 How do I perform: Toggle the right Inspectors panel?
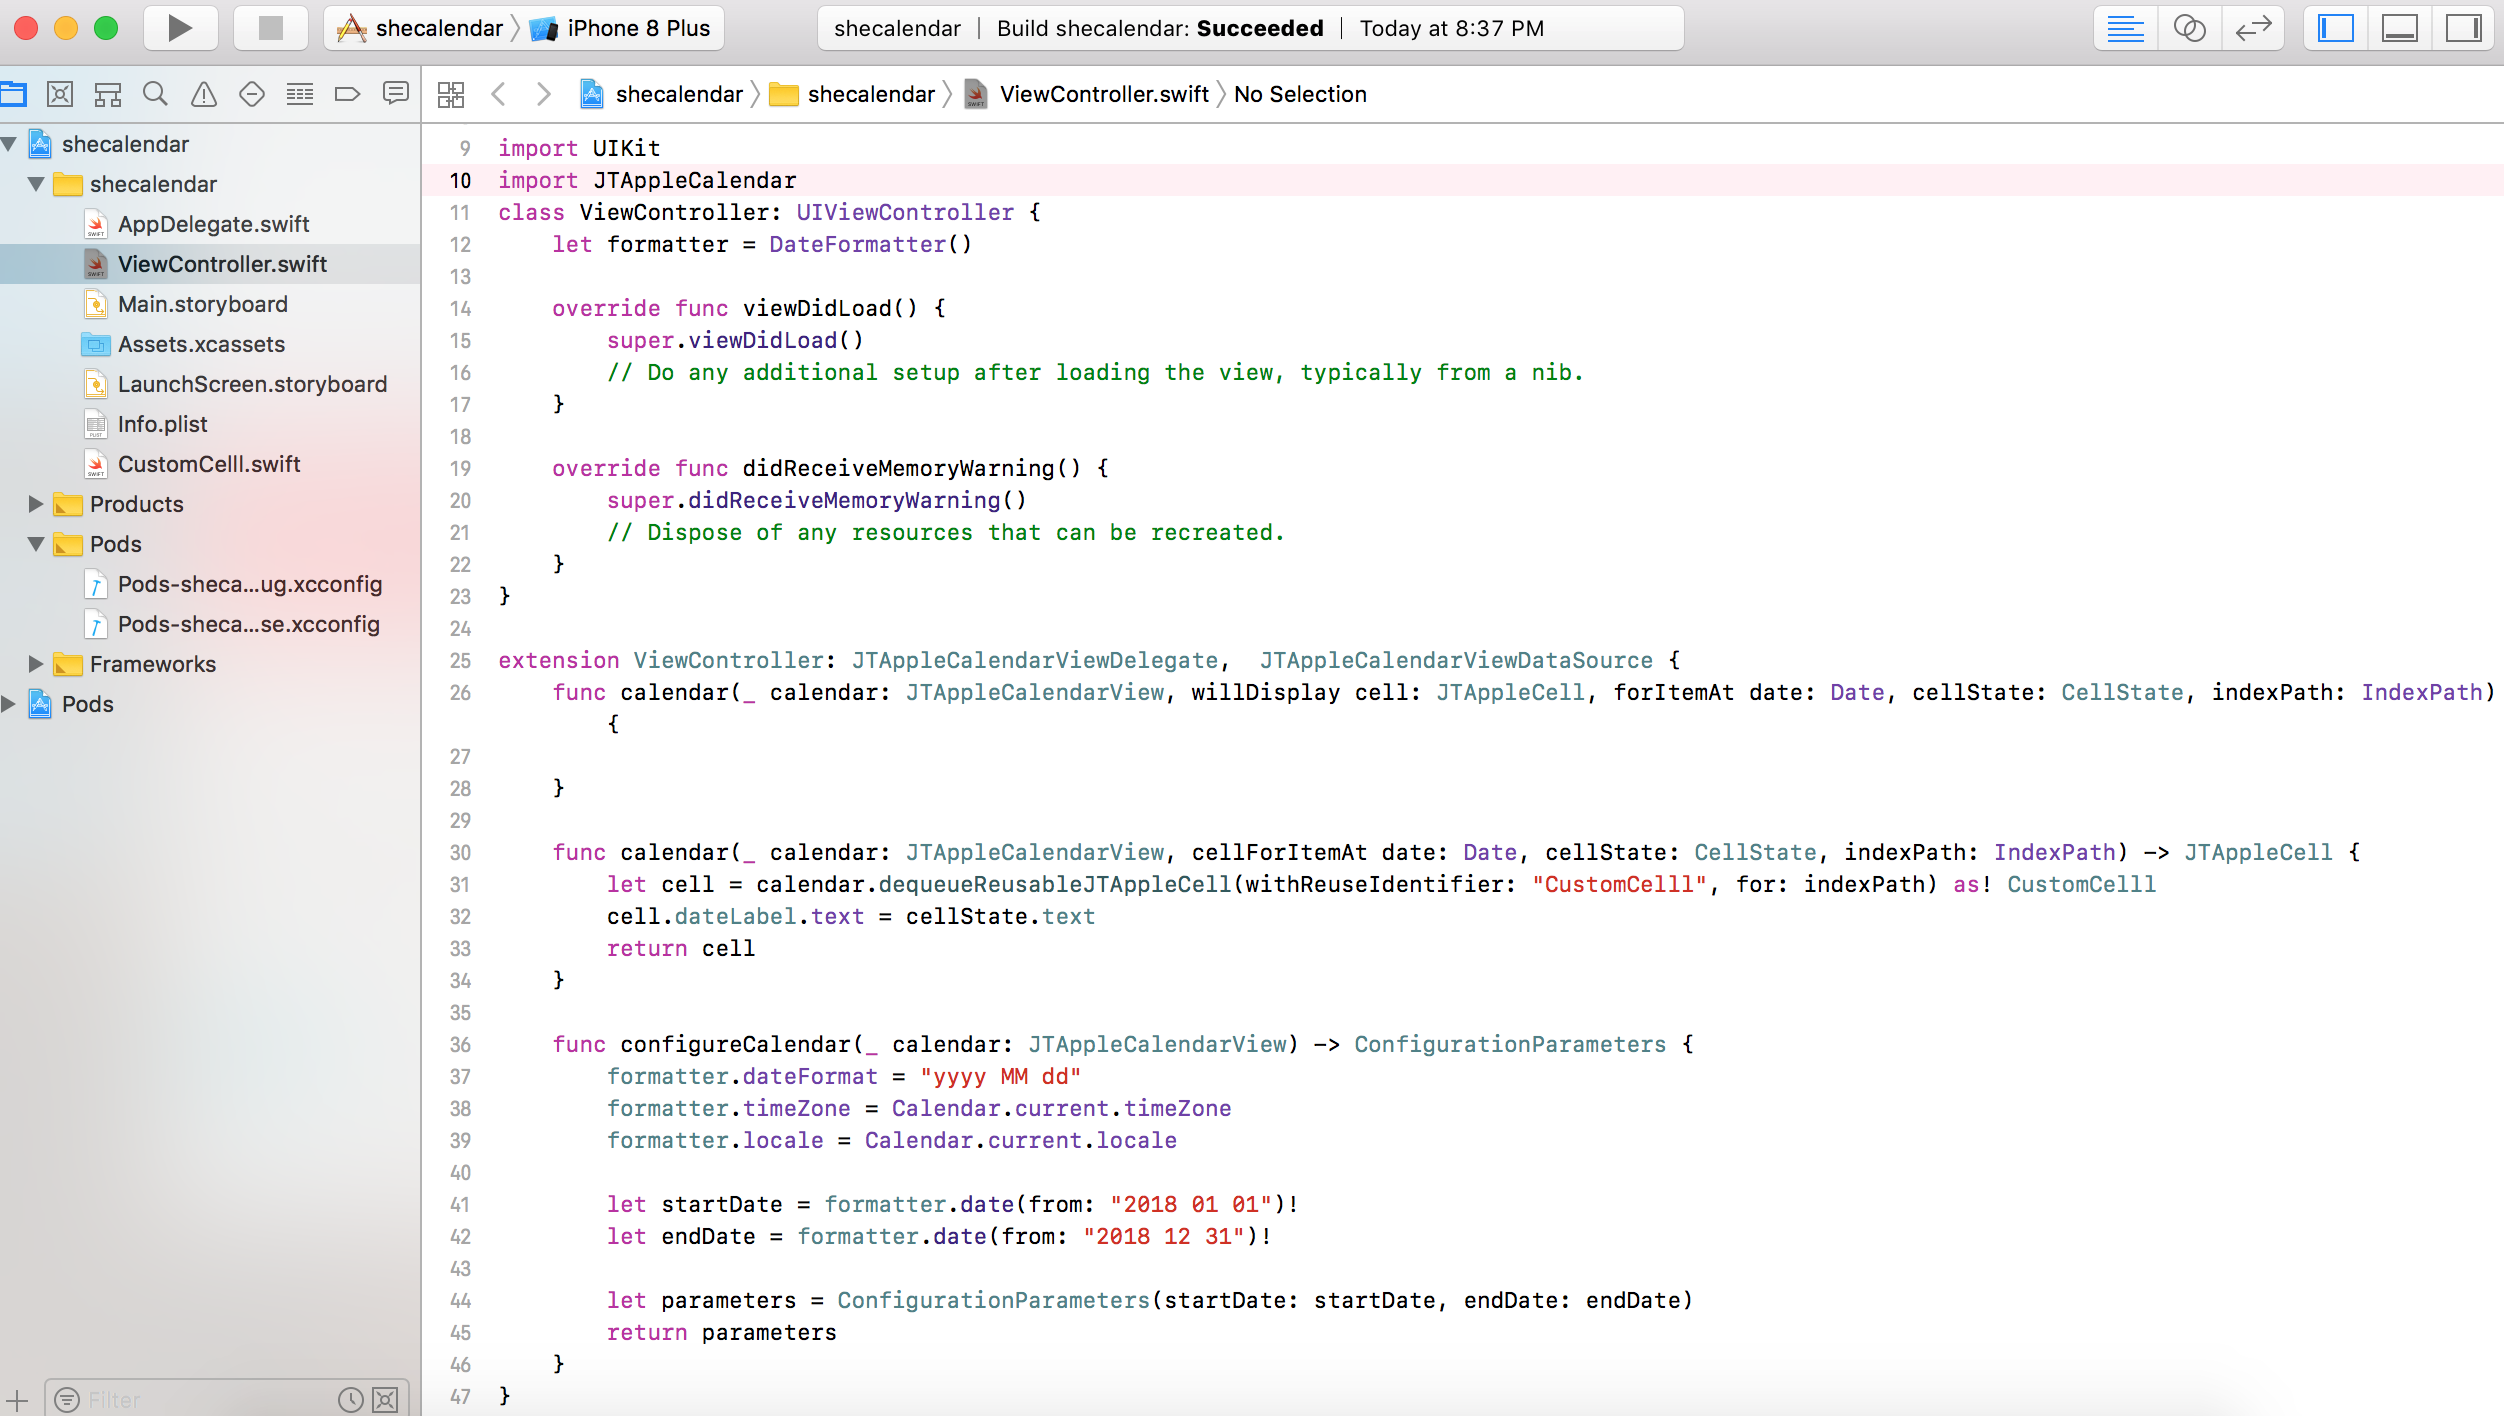click(2463, 28)
